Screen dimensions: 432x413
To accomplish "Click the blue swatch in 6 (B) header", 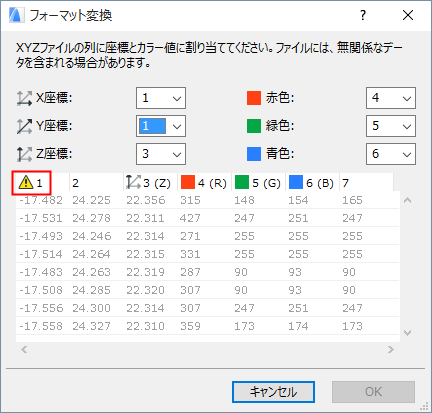I will click(x=296, y=182).
